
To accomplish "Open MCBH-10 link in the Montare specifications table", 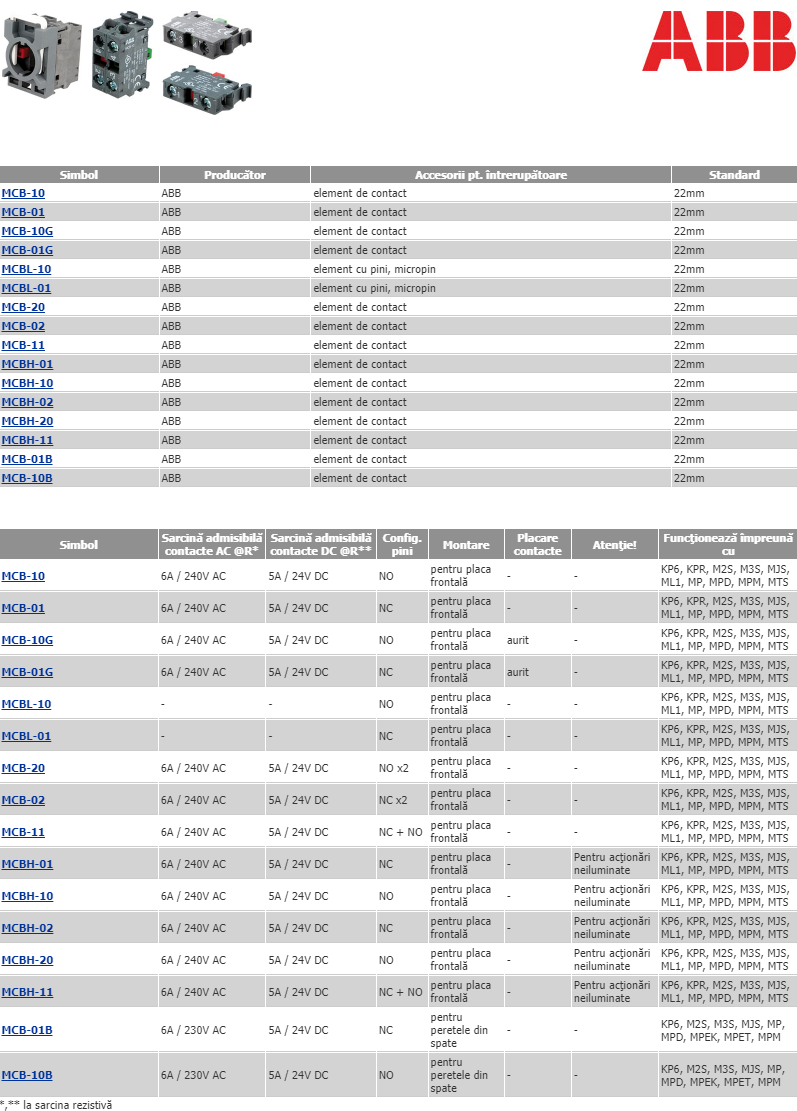I will coord(27,896).
